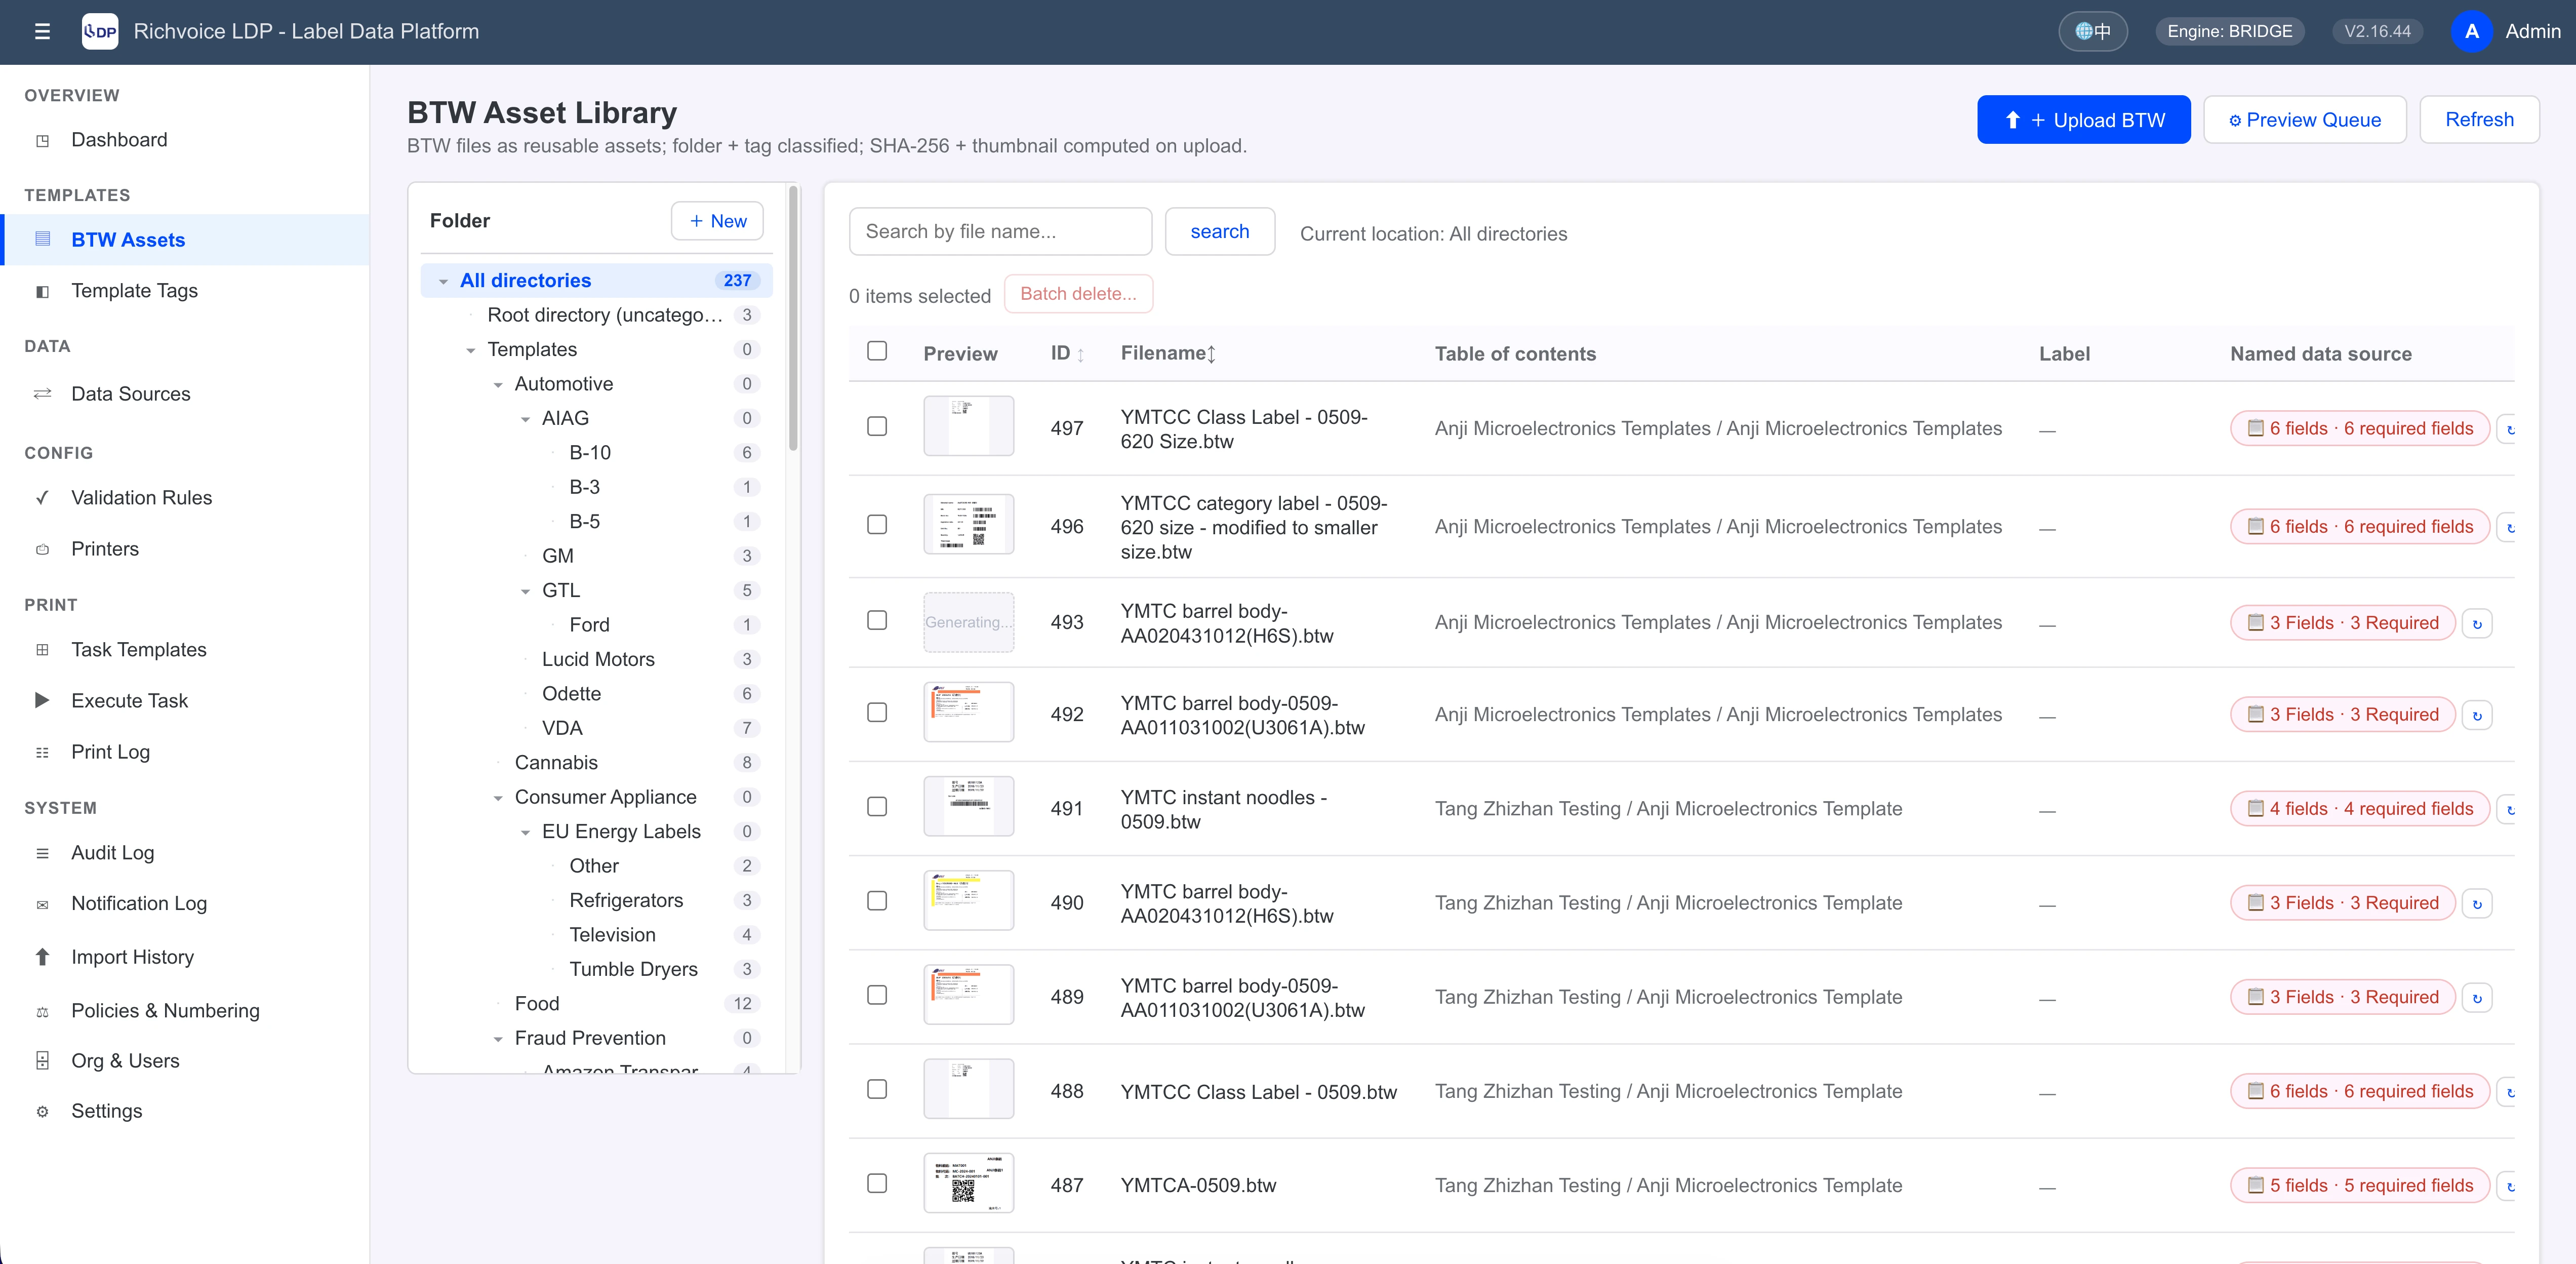Open the Preview Queue
Image resolution: width=2576 pixels, height=1264 pixels.
[2304, 120]
